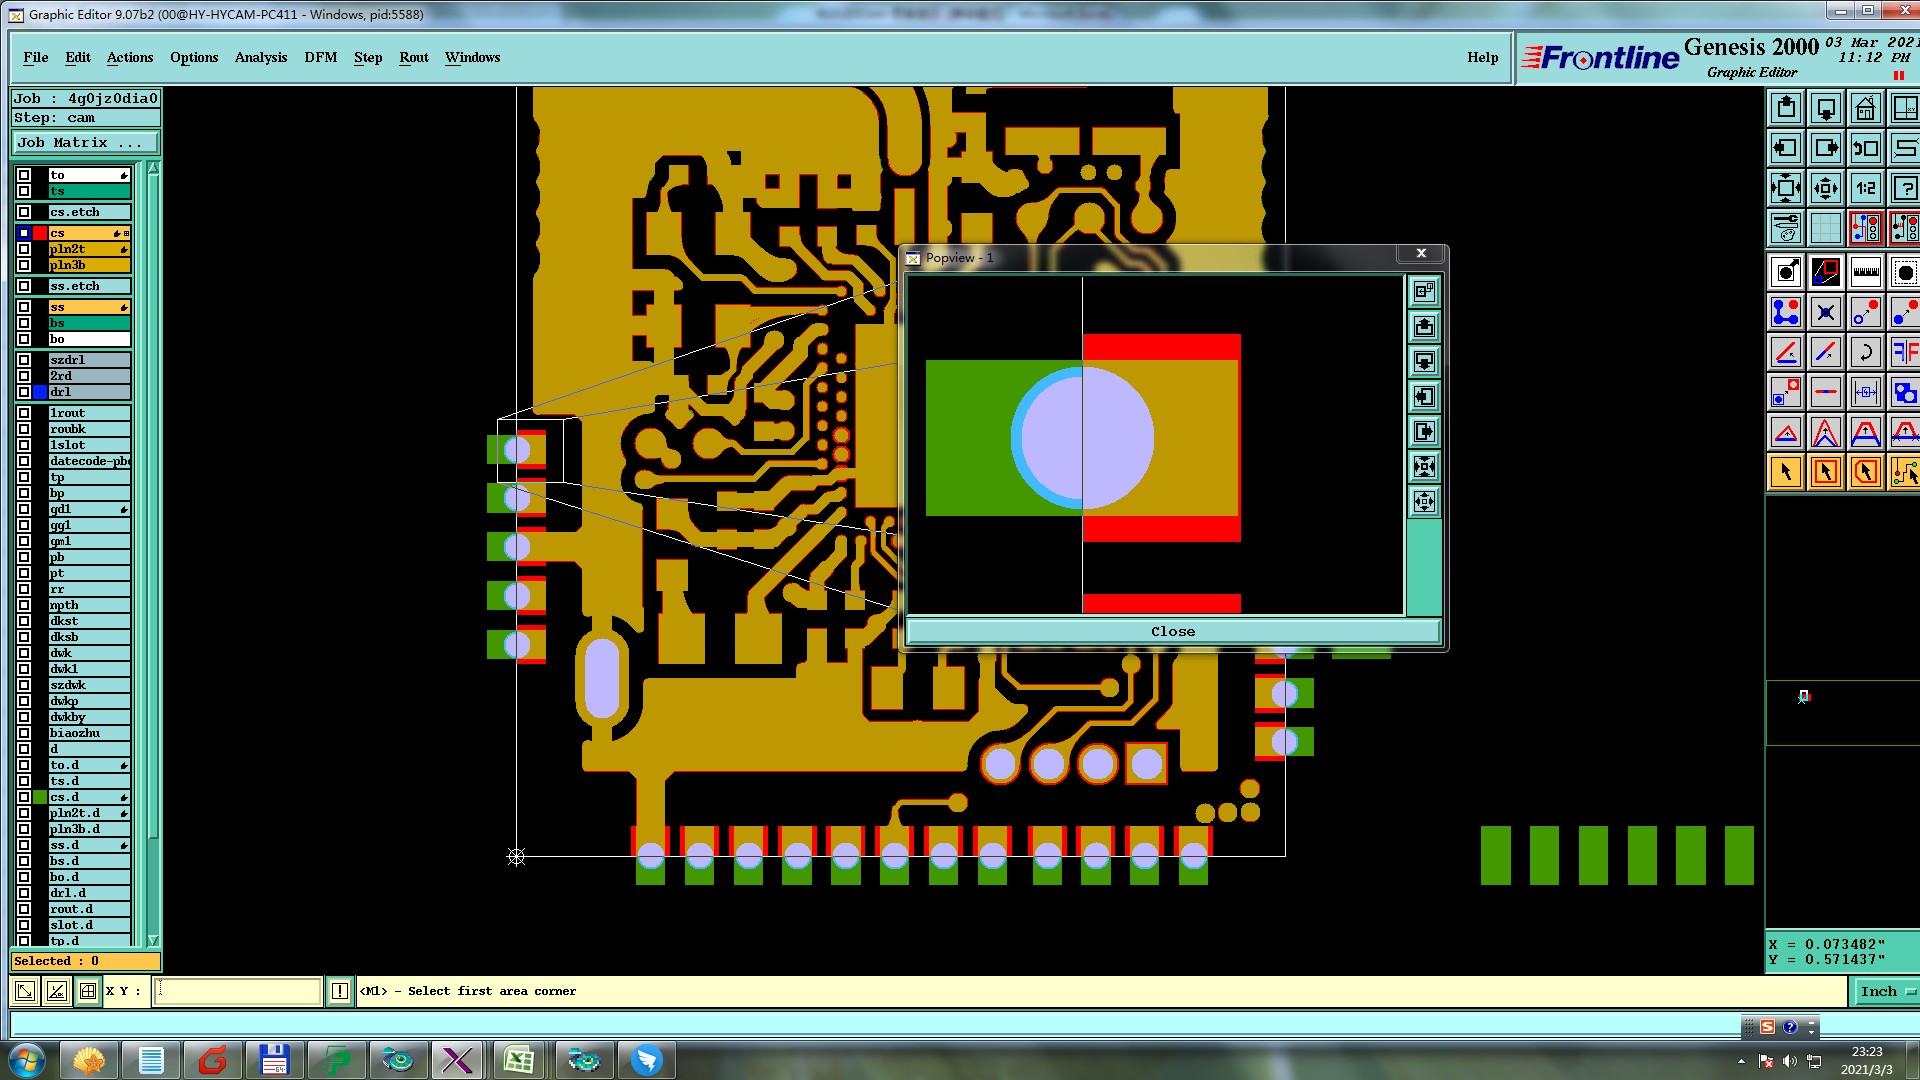The image size is (1920, 1080).
Task: Toggle the checkbox for layer 'cs.d'
Action: [x=24, y=797]
